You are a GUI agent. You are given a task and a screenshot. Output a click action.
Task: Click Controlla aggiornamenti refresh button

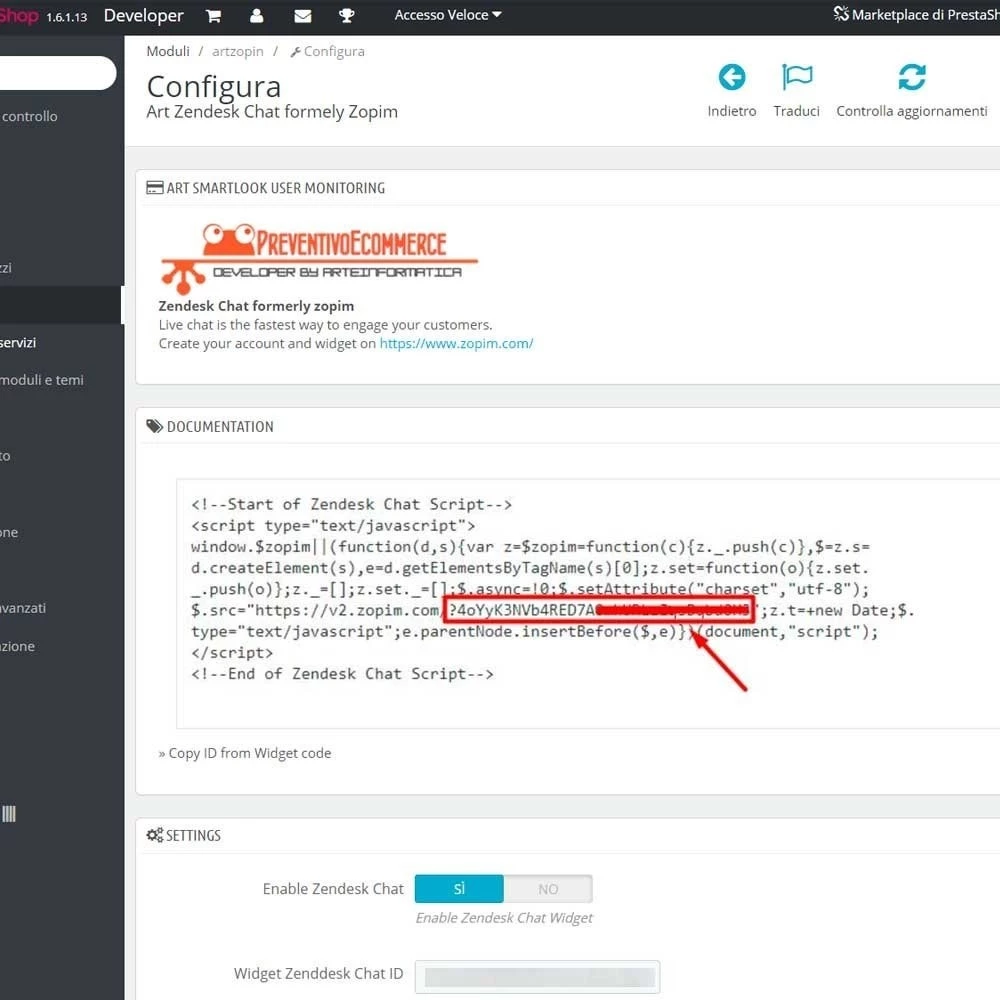click(911, 91)
